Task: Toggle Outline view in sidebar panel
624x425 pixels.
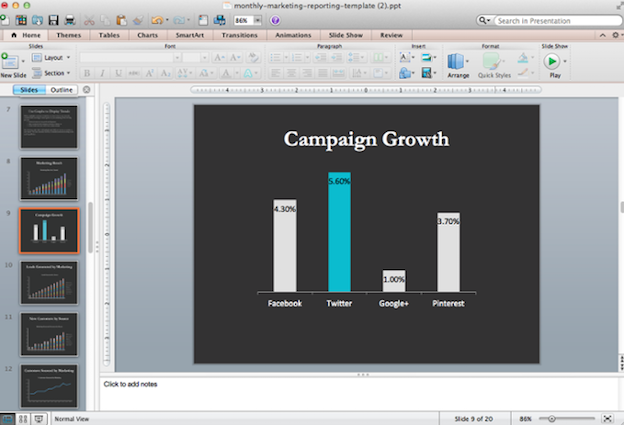Action: [62, 90]
